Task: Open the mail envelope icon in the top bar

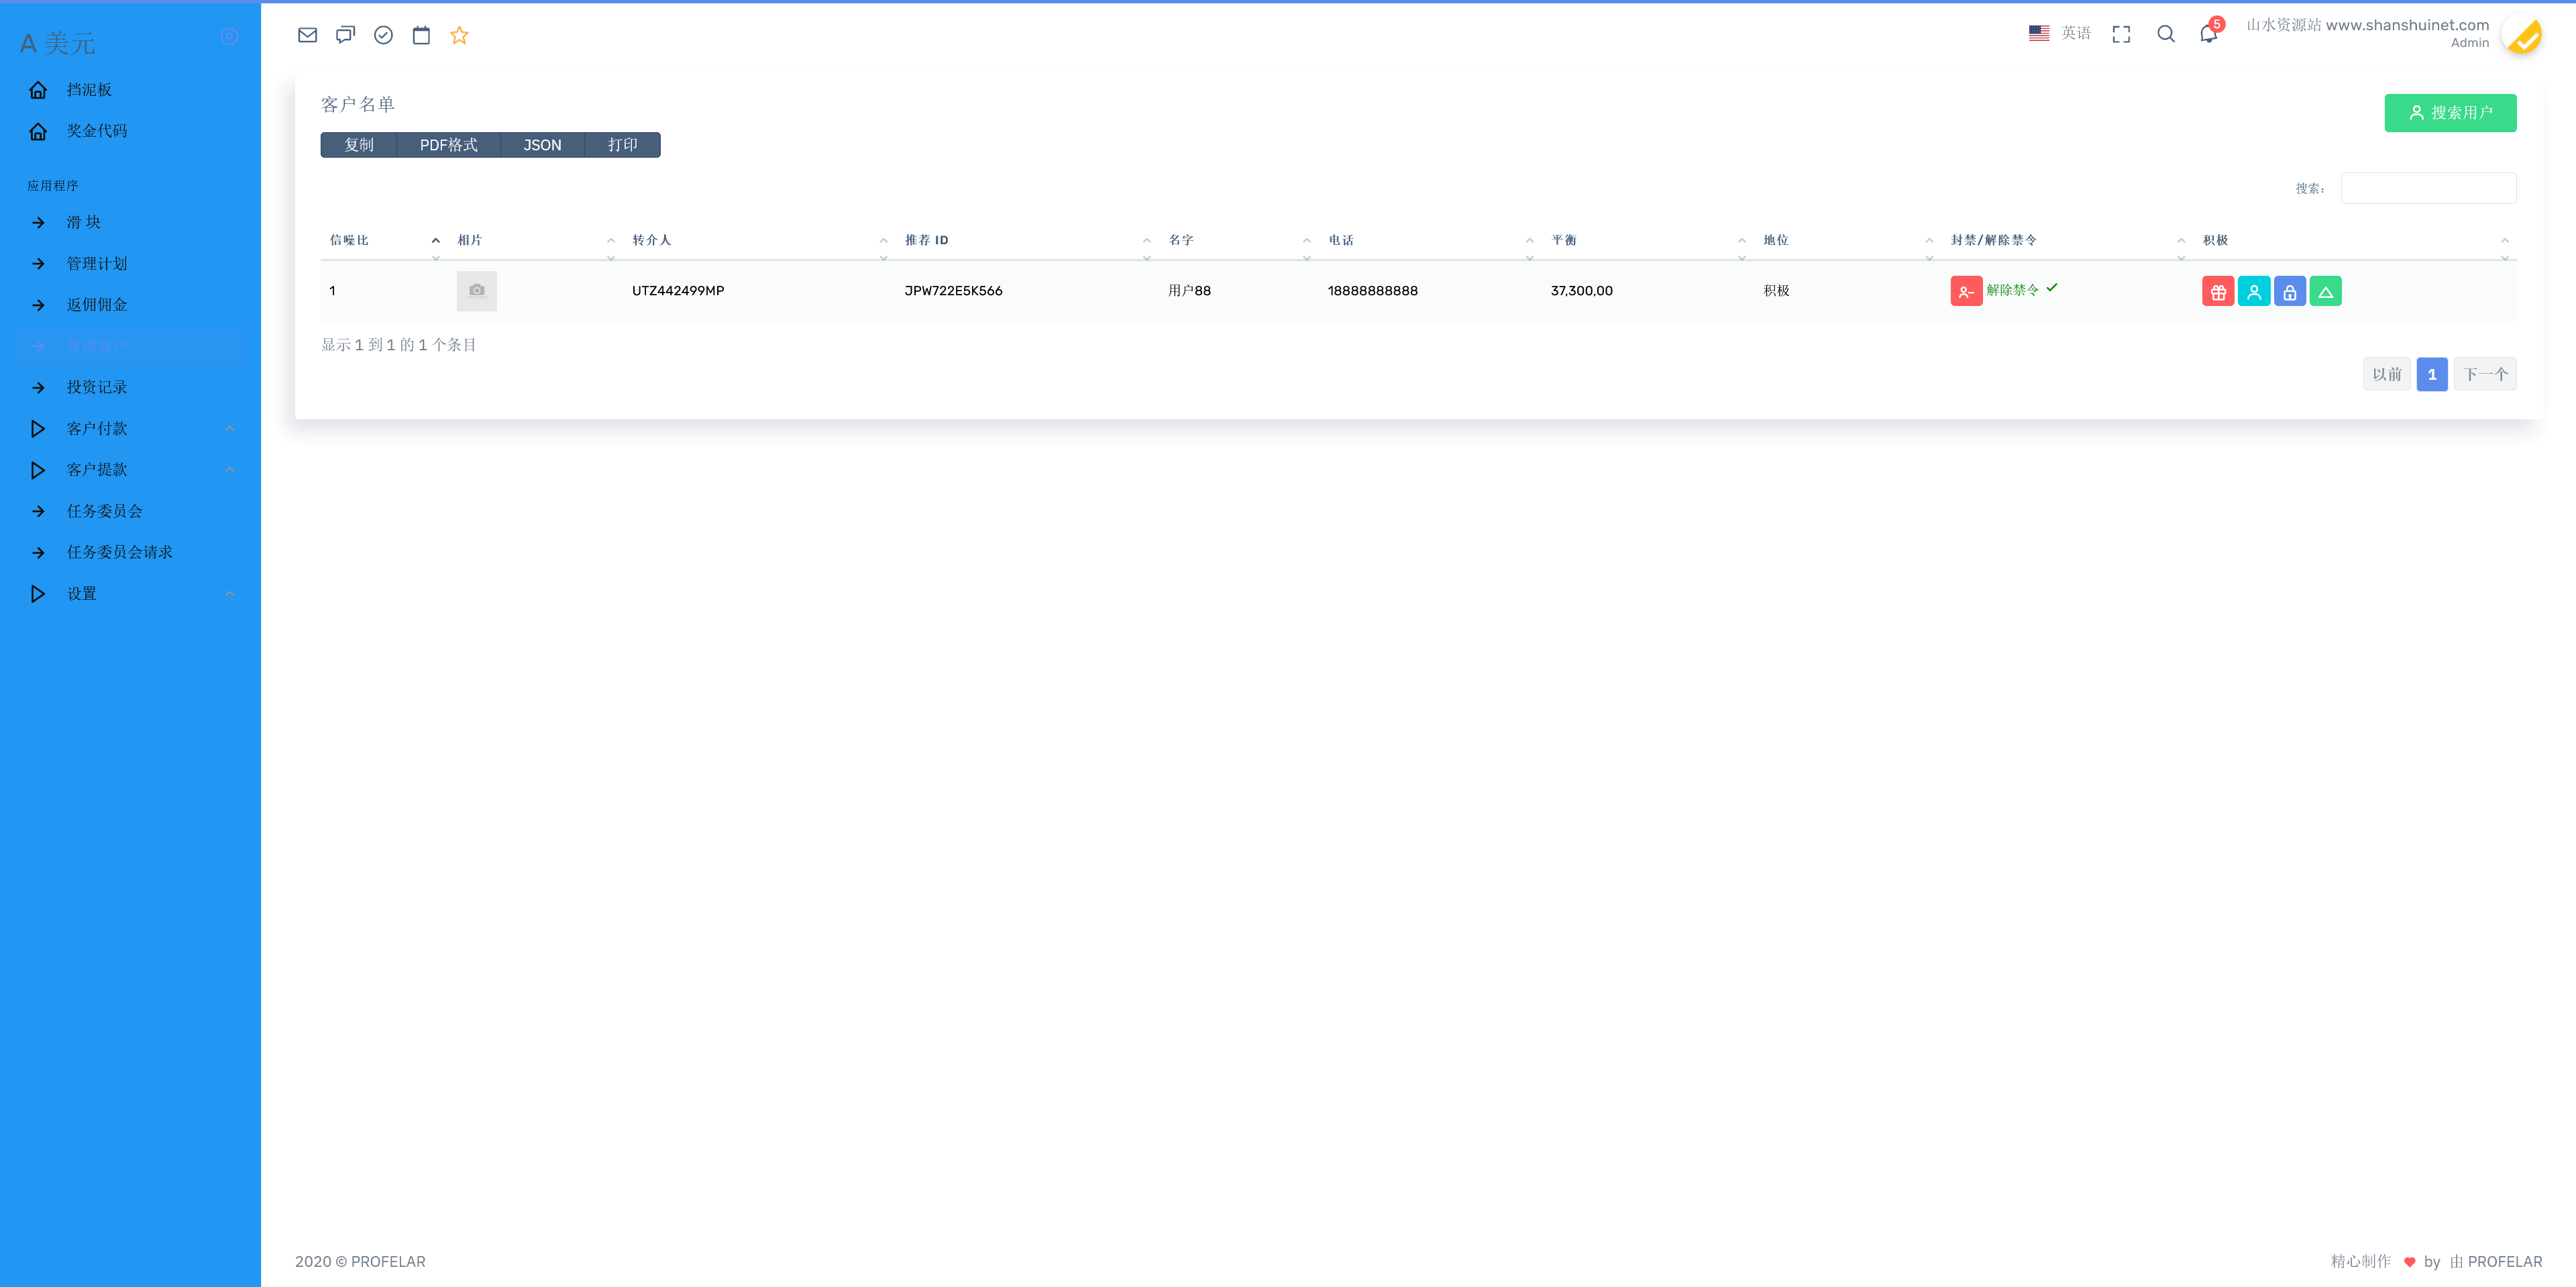Action: point(307,35)
